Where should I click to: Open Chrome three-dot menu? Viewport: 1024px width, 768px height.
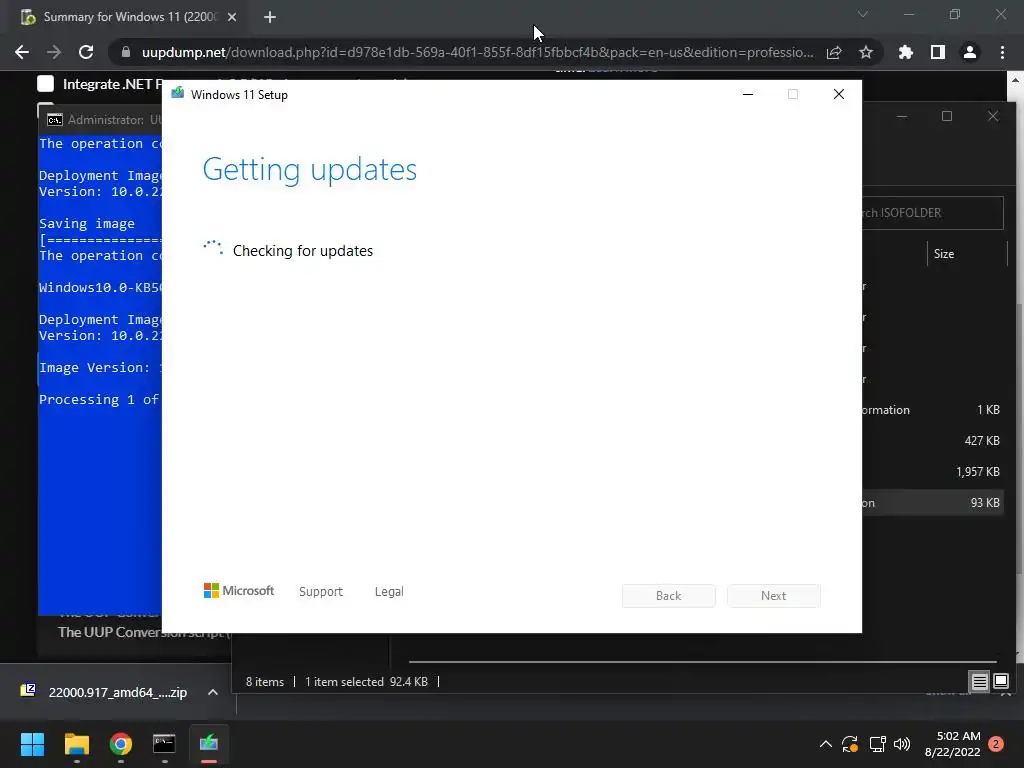[x=1002, y=52]
